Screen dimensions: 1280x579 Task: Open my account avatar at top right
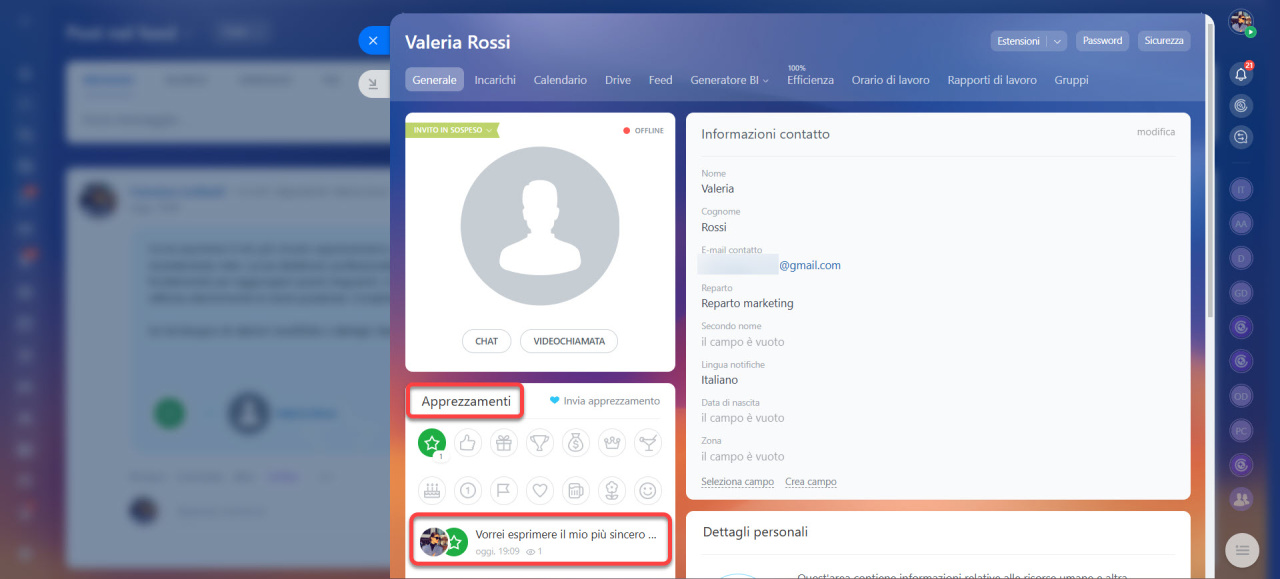click(x=1241, y=22)
